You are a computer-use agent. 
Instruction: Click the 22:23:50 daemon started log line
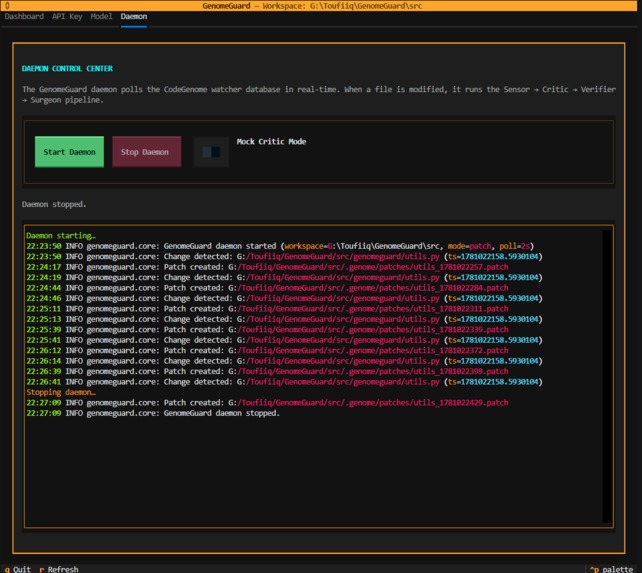point(280,246)
